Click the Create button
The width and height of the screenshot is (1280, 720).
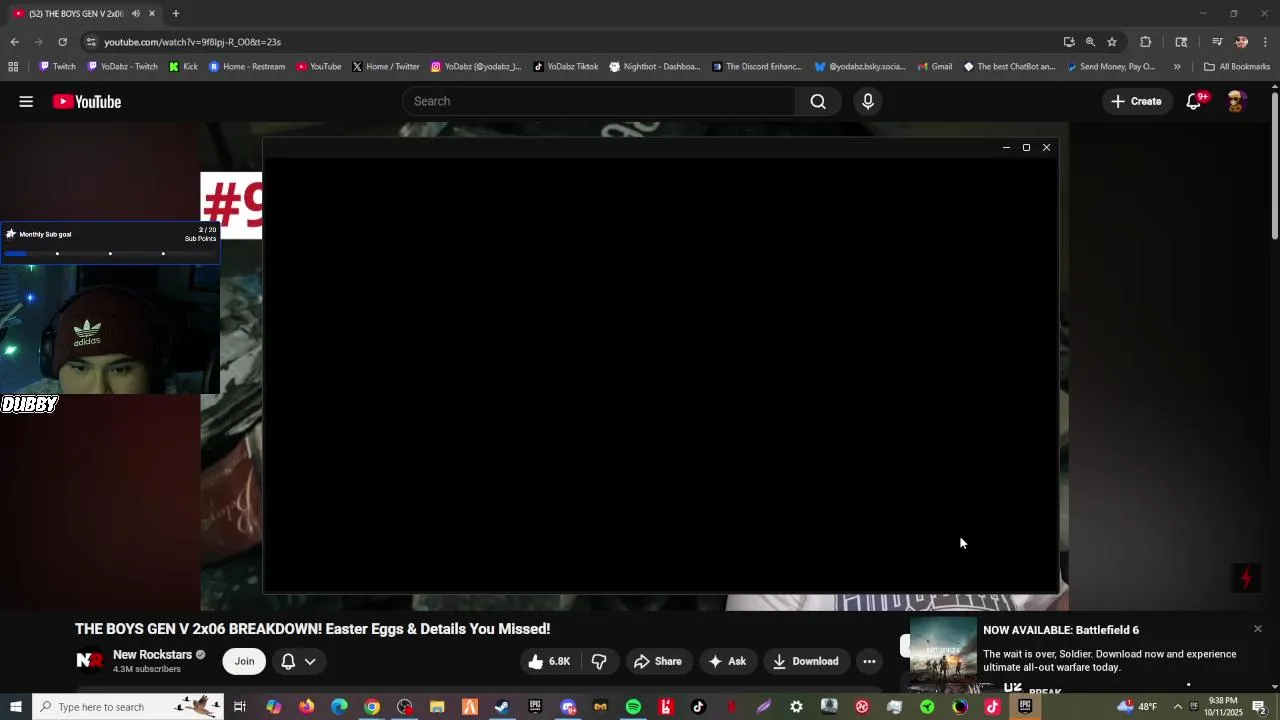(x=1136, y=101)
